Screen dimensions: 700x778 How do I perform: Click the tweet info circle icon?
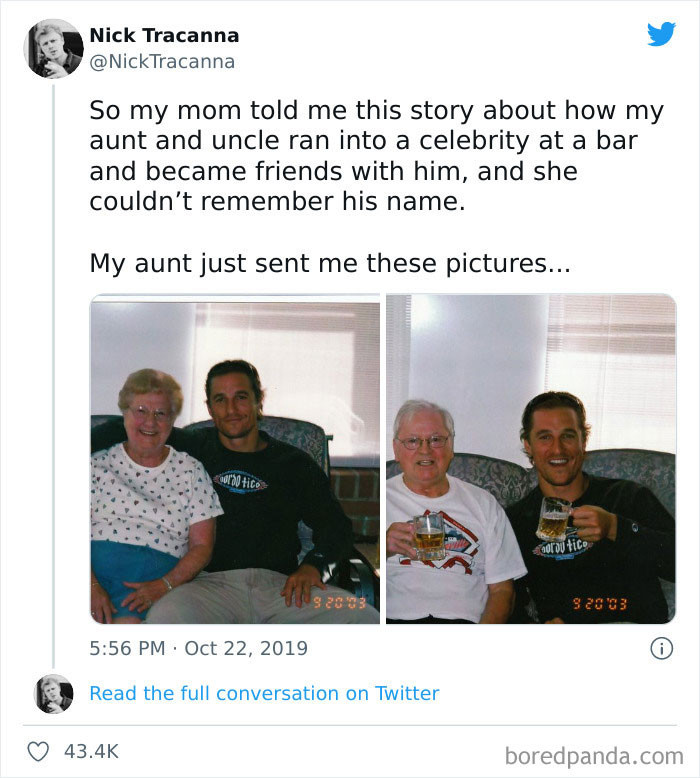coord(661,648)
